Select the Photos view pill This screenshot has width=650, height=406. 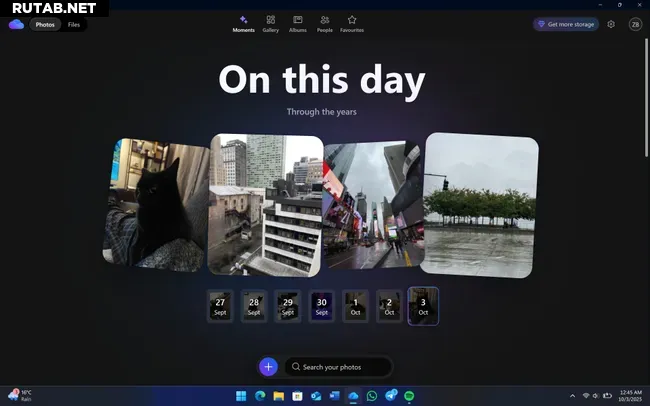45,24
